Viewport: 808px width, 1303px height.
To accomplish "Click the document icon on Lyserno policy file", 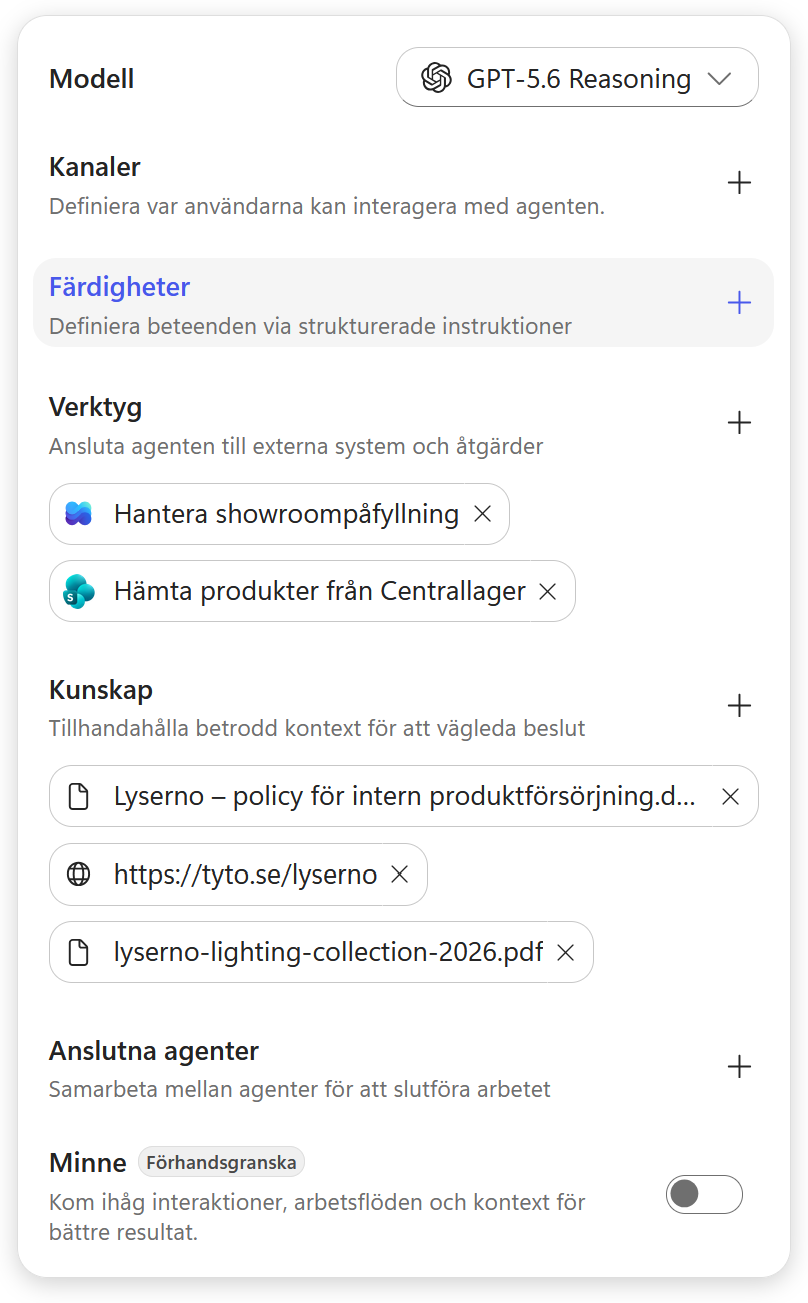I will [x=78, y=796].
